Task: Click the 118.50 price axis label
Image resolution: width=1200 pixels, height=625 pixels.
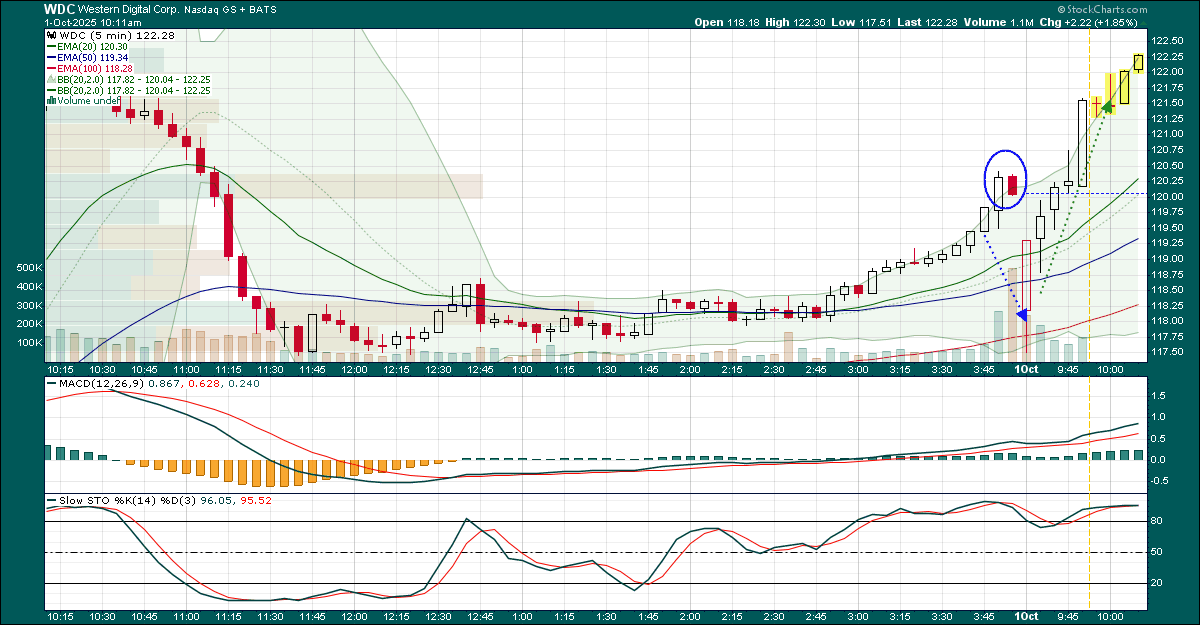Action: [x=1167, y=289]
